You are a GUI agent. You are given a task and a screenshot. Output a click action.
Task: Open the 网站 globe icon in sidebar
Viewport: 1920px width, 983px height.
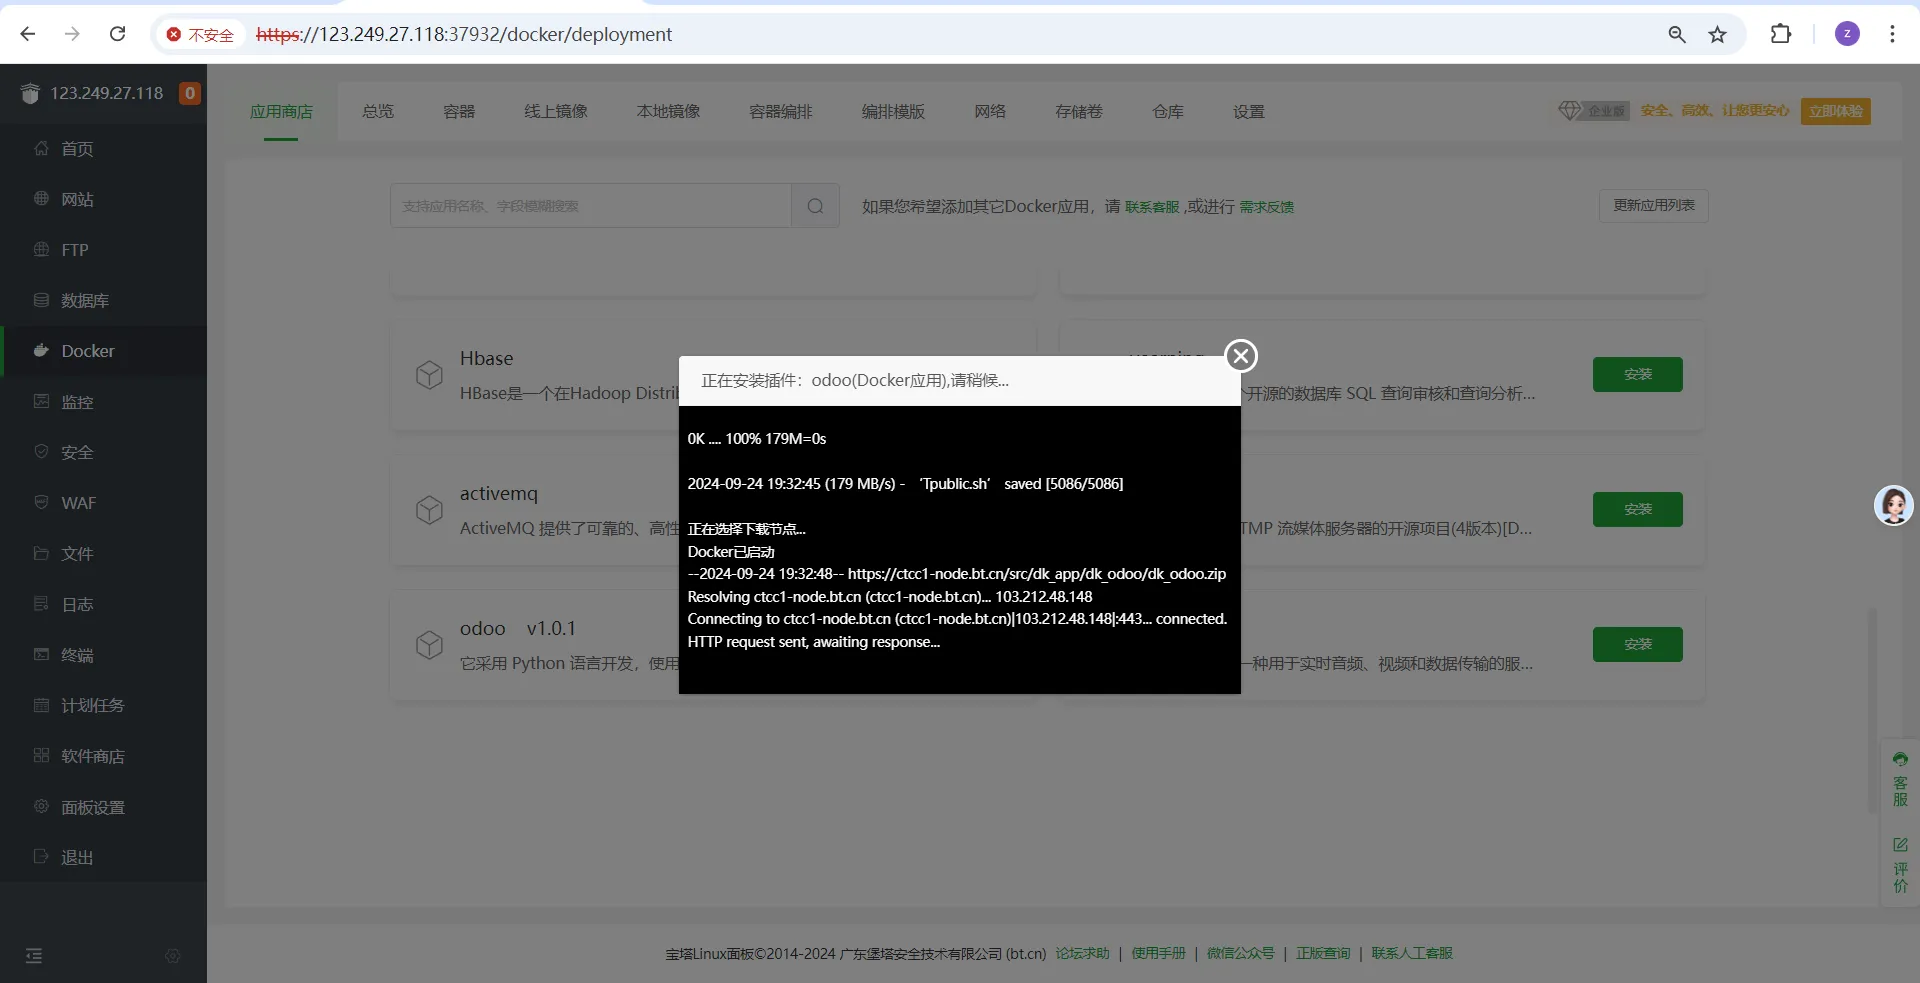(41, 199)
